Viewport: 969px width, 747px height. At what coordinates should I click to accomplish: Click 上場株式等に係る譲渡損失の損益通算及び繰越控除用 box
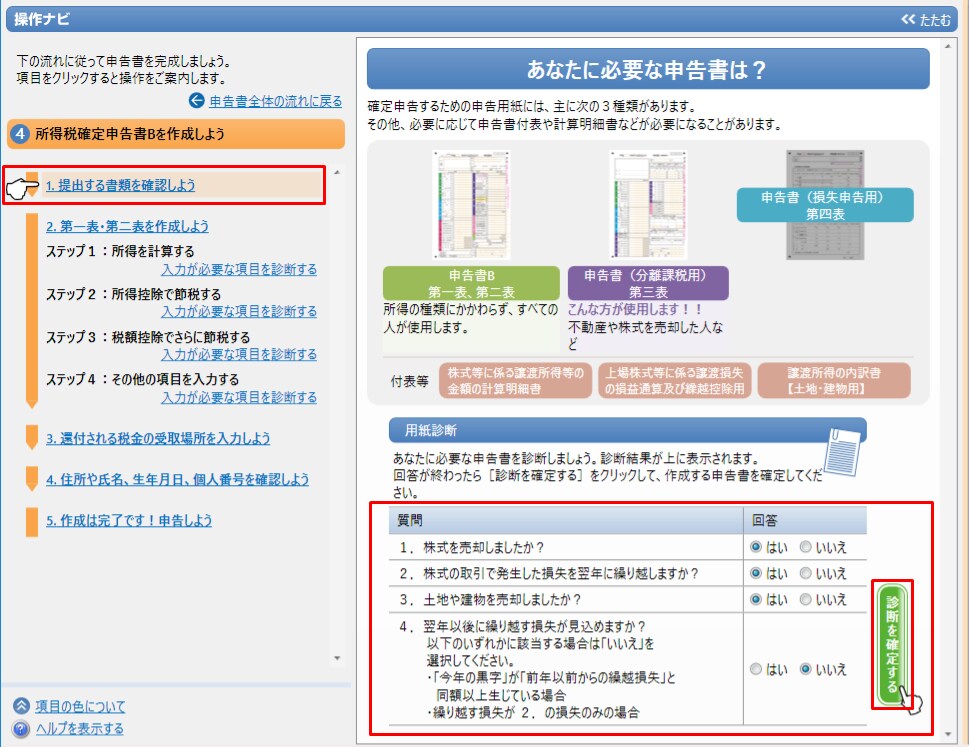pyautogui.click(x=674, y=381)
